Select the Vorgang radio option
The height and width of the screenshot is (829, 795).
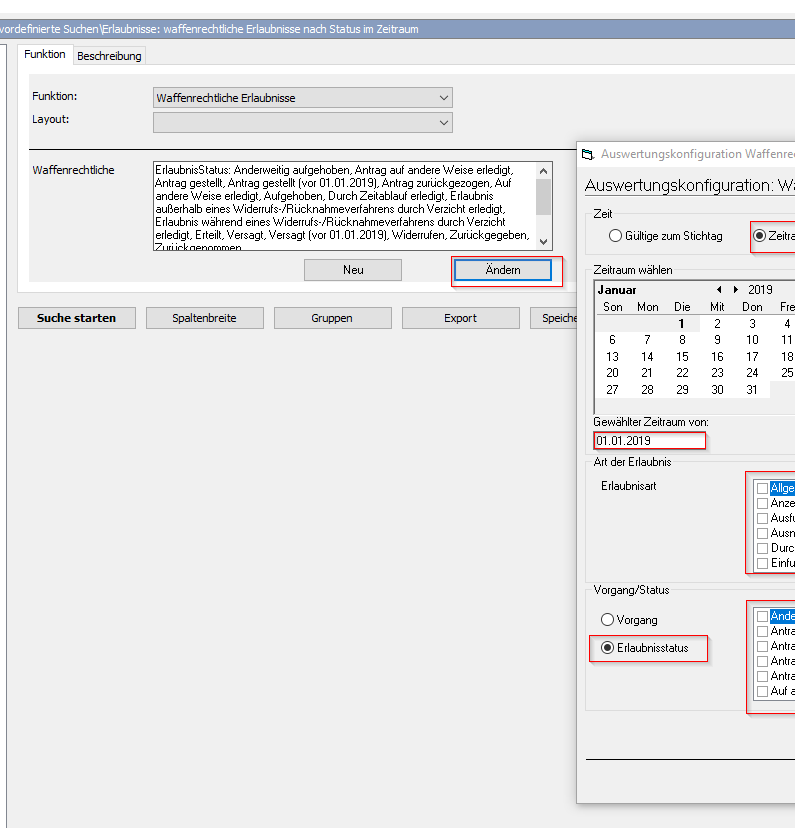click(607, 620)
